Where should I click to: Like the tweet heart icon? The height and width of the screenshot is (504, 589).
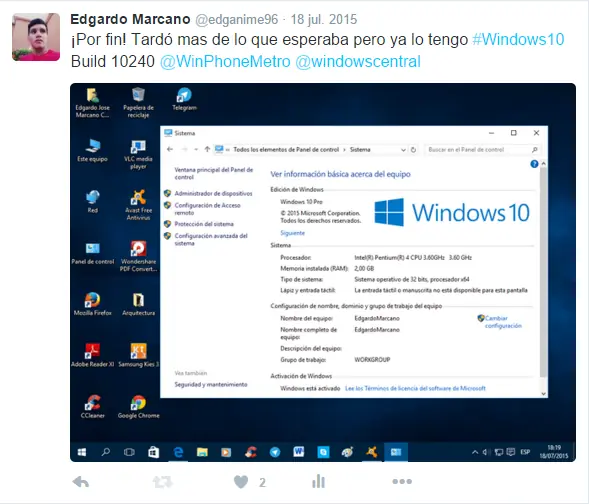241,482
